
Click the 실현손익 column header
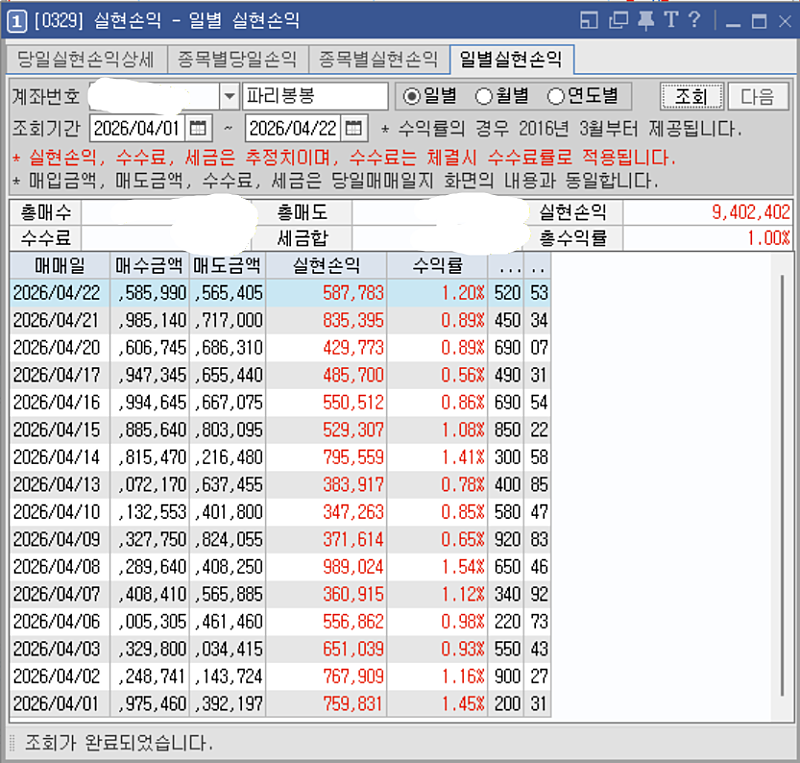[326, 265]
